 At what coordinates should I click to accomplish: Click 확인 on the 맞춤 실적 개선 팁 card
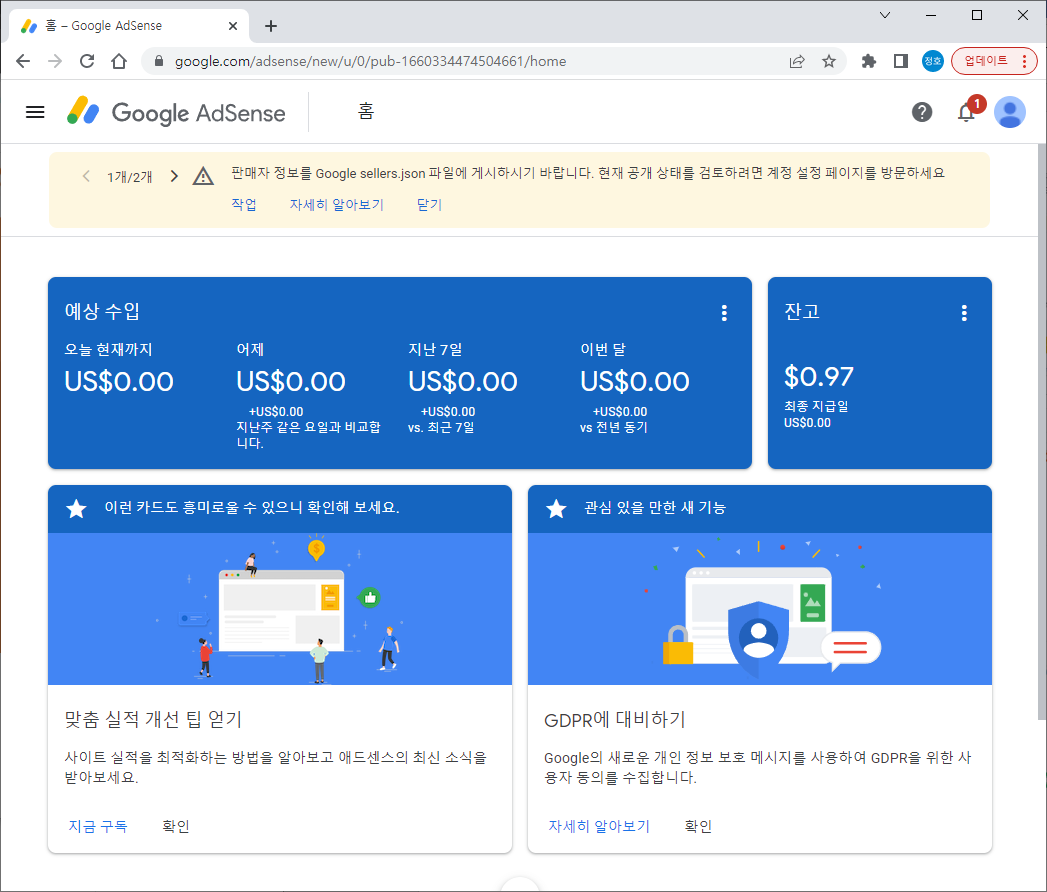[176, 826]
